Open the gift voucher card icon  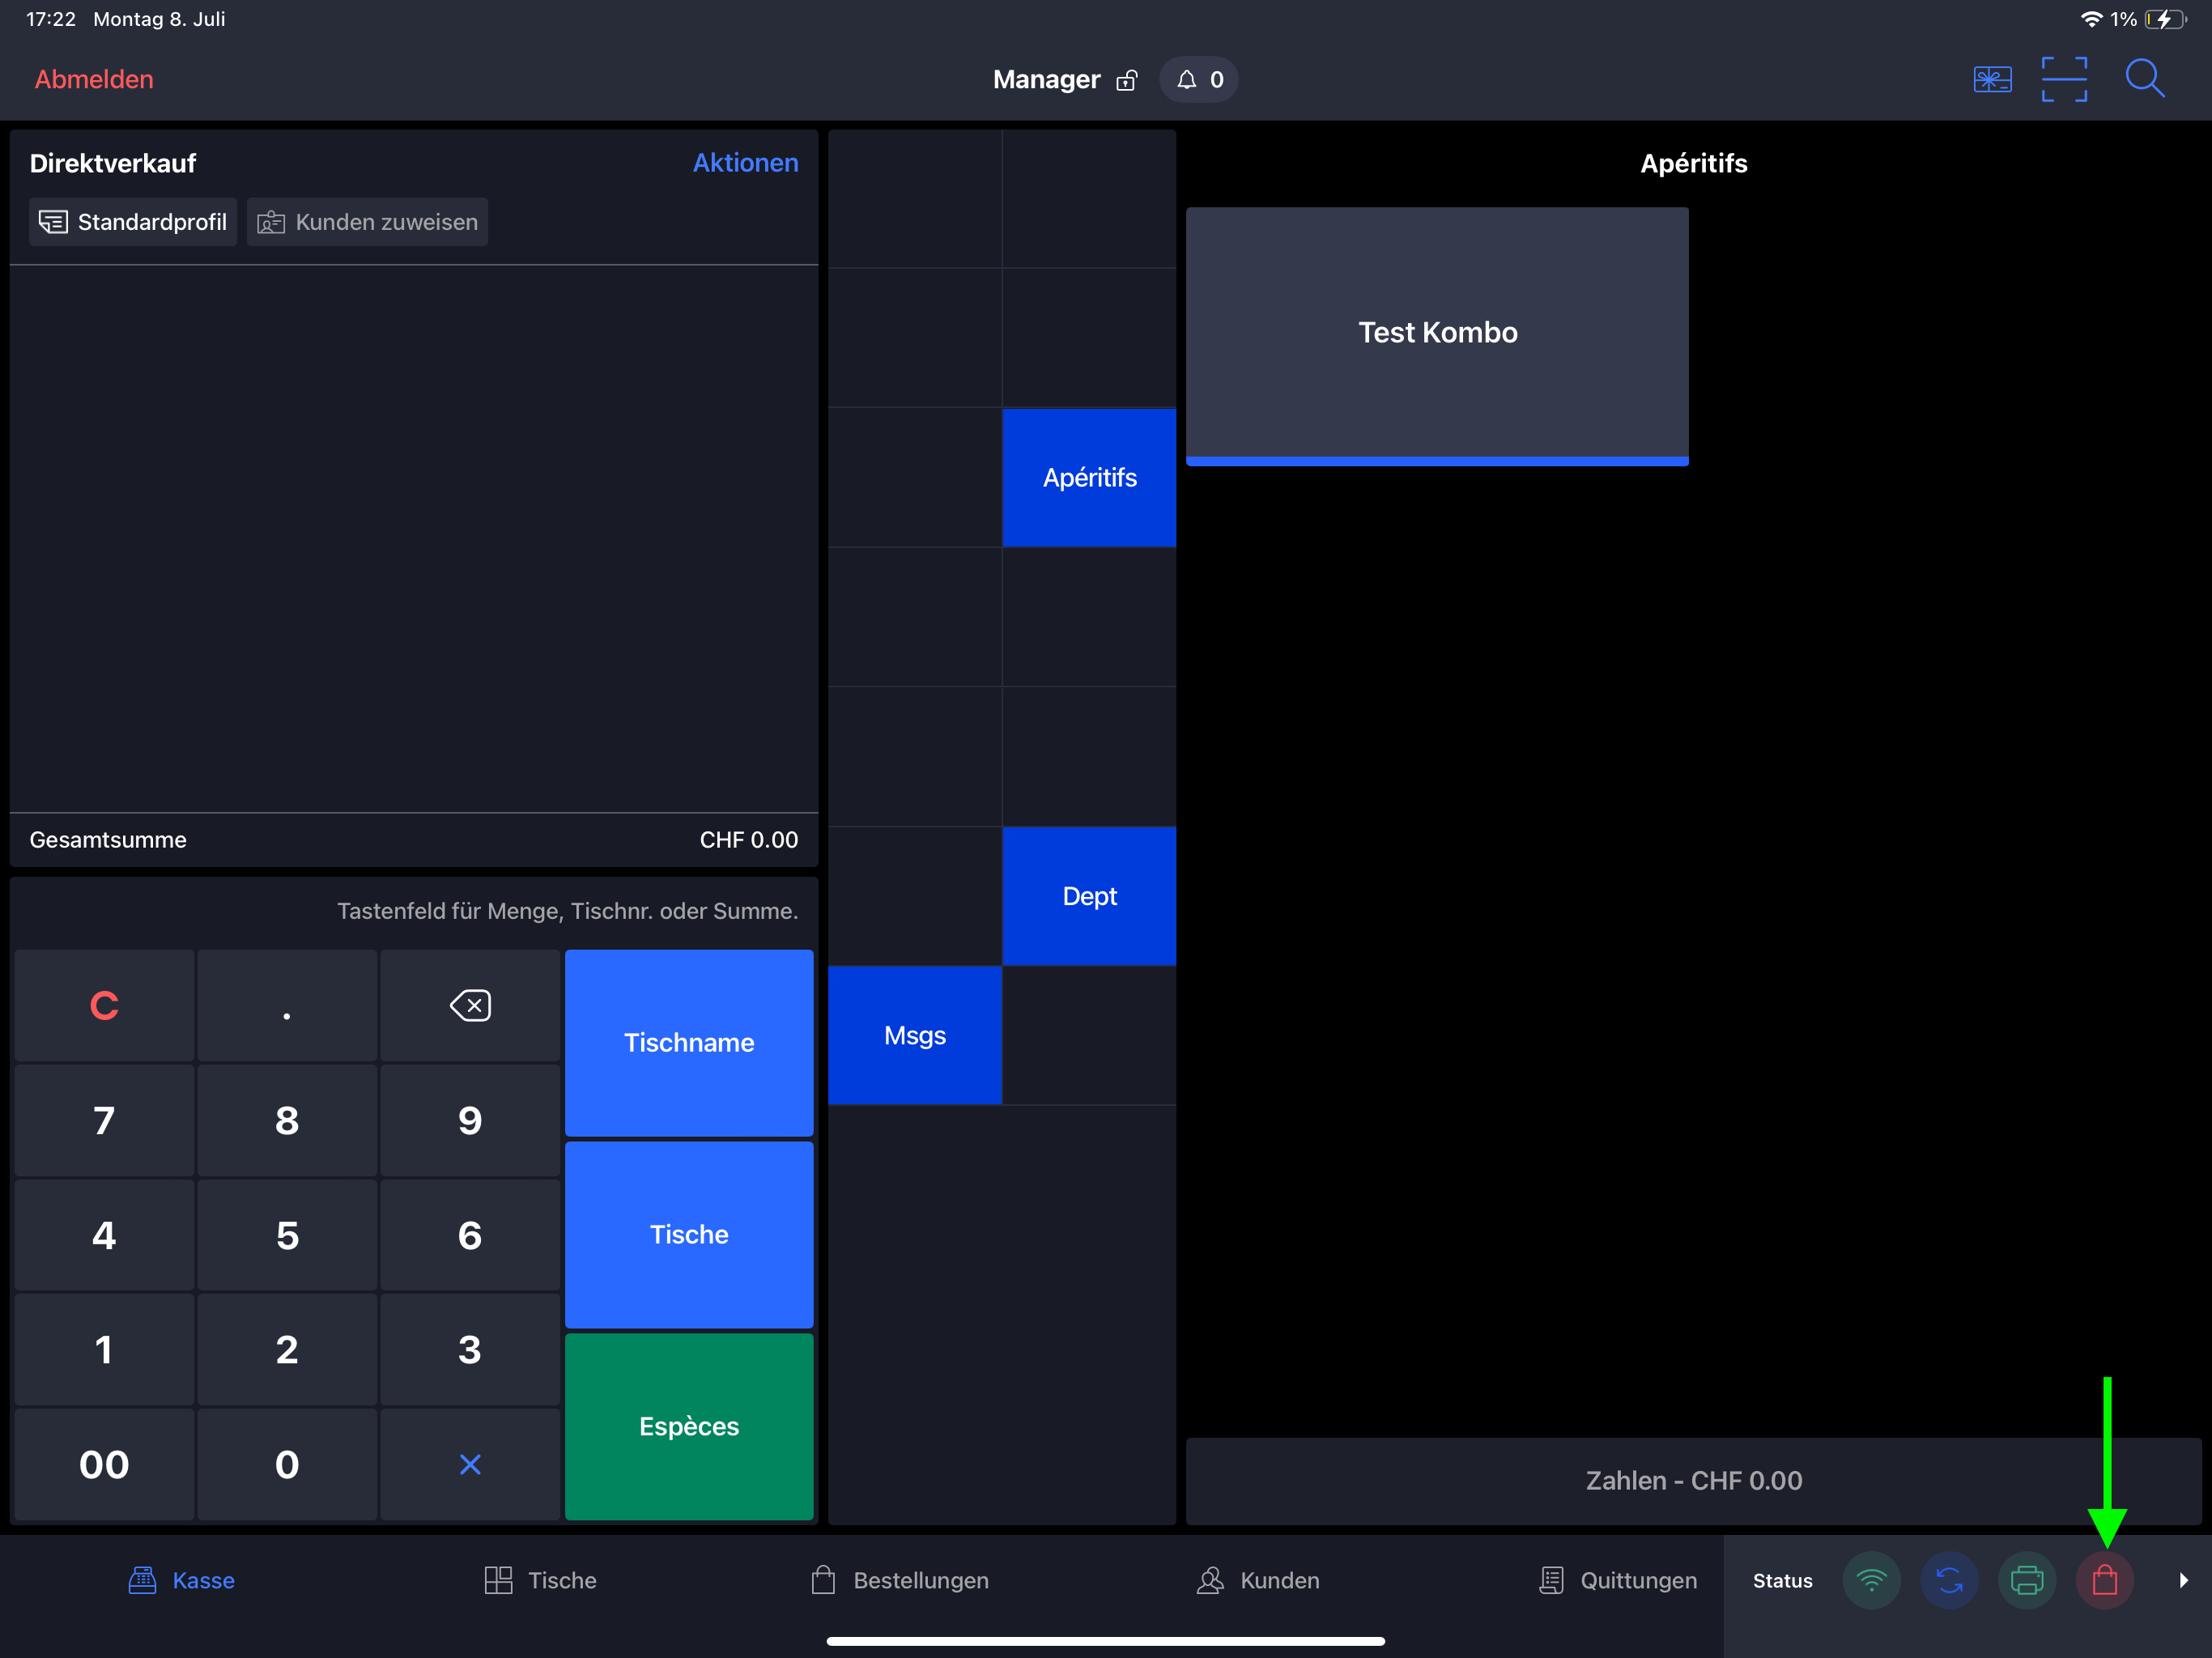click(x=1992, y=79)
